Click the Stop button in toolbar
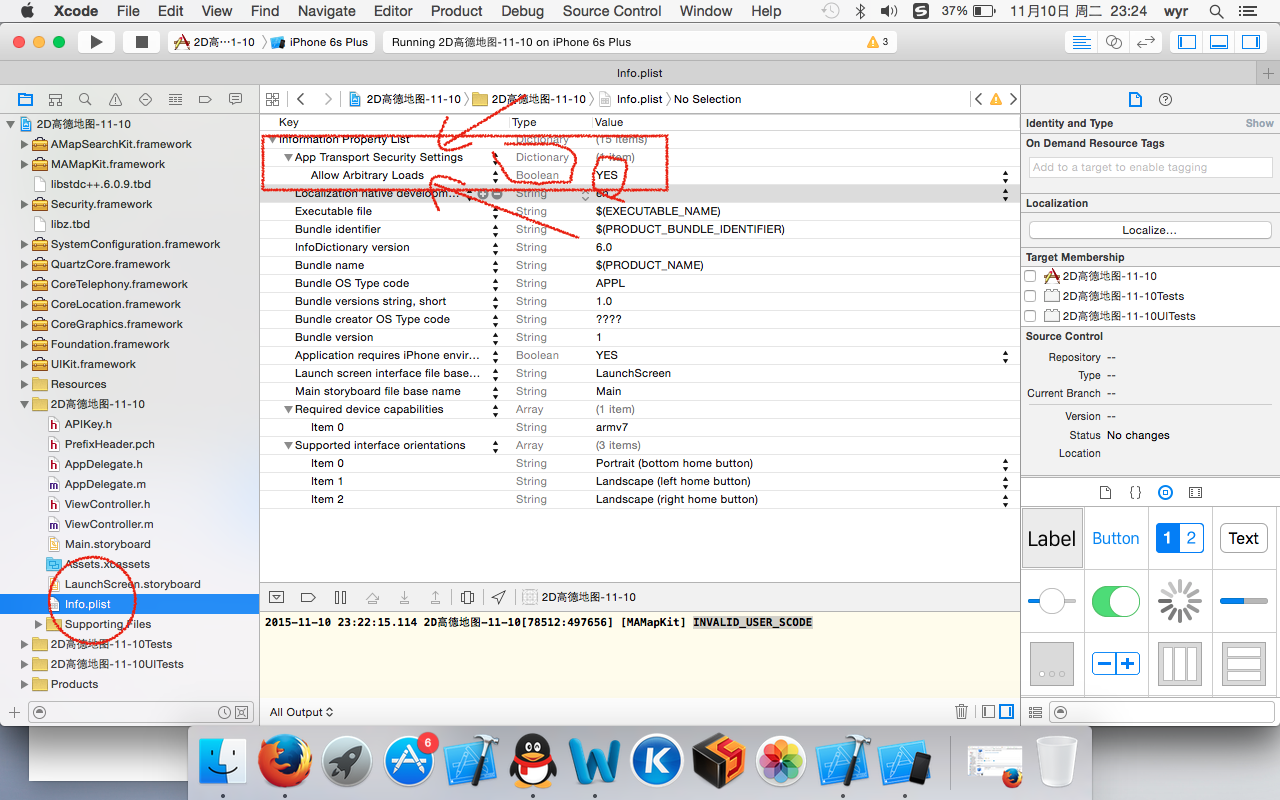 141,42
